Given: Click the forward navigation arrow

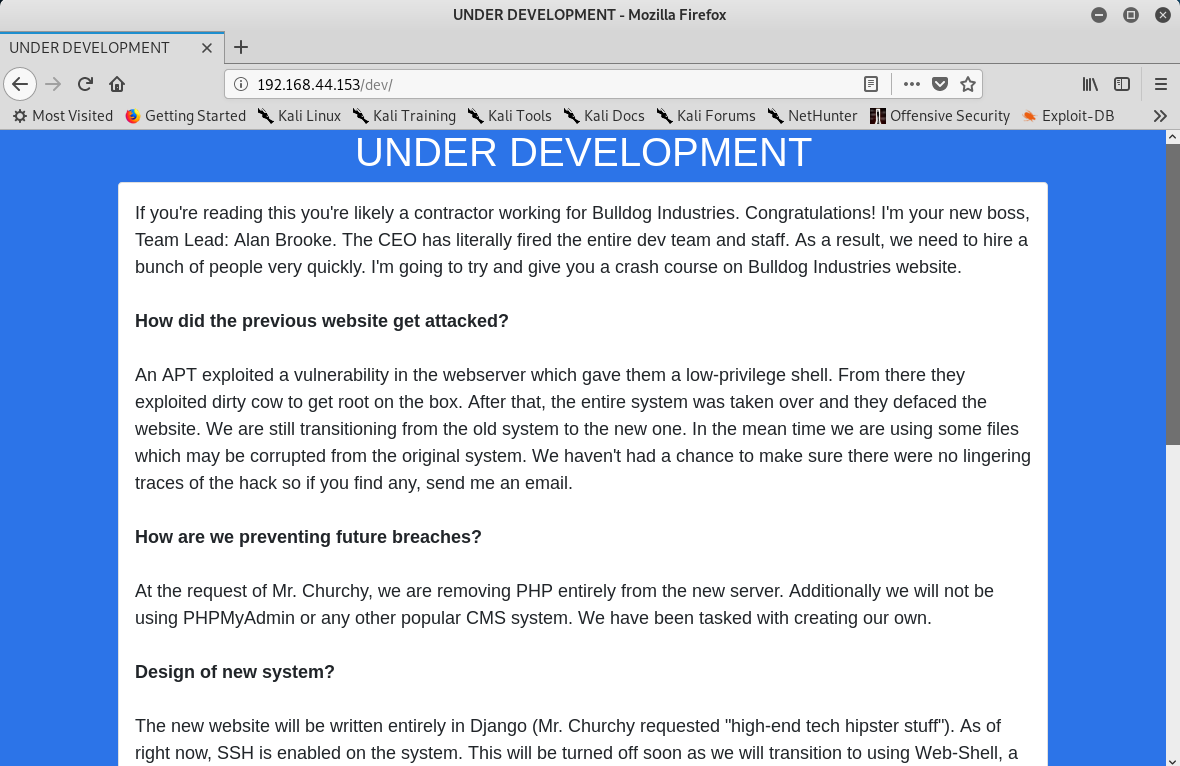Looking at the screenshot, I should tap(53, 84).
